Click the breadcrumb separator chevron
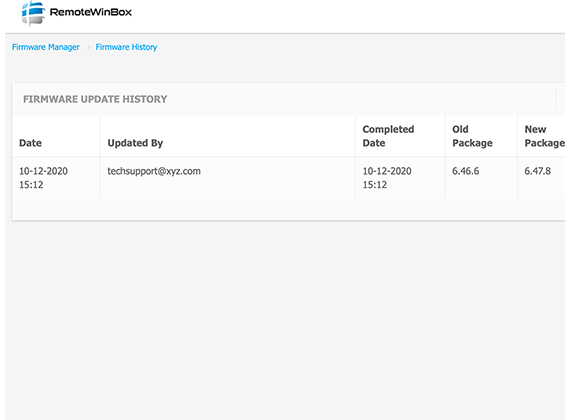This screenshot has height=420, width=570. 88,47
